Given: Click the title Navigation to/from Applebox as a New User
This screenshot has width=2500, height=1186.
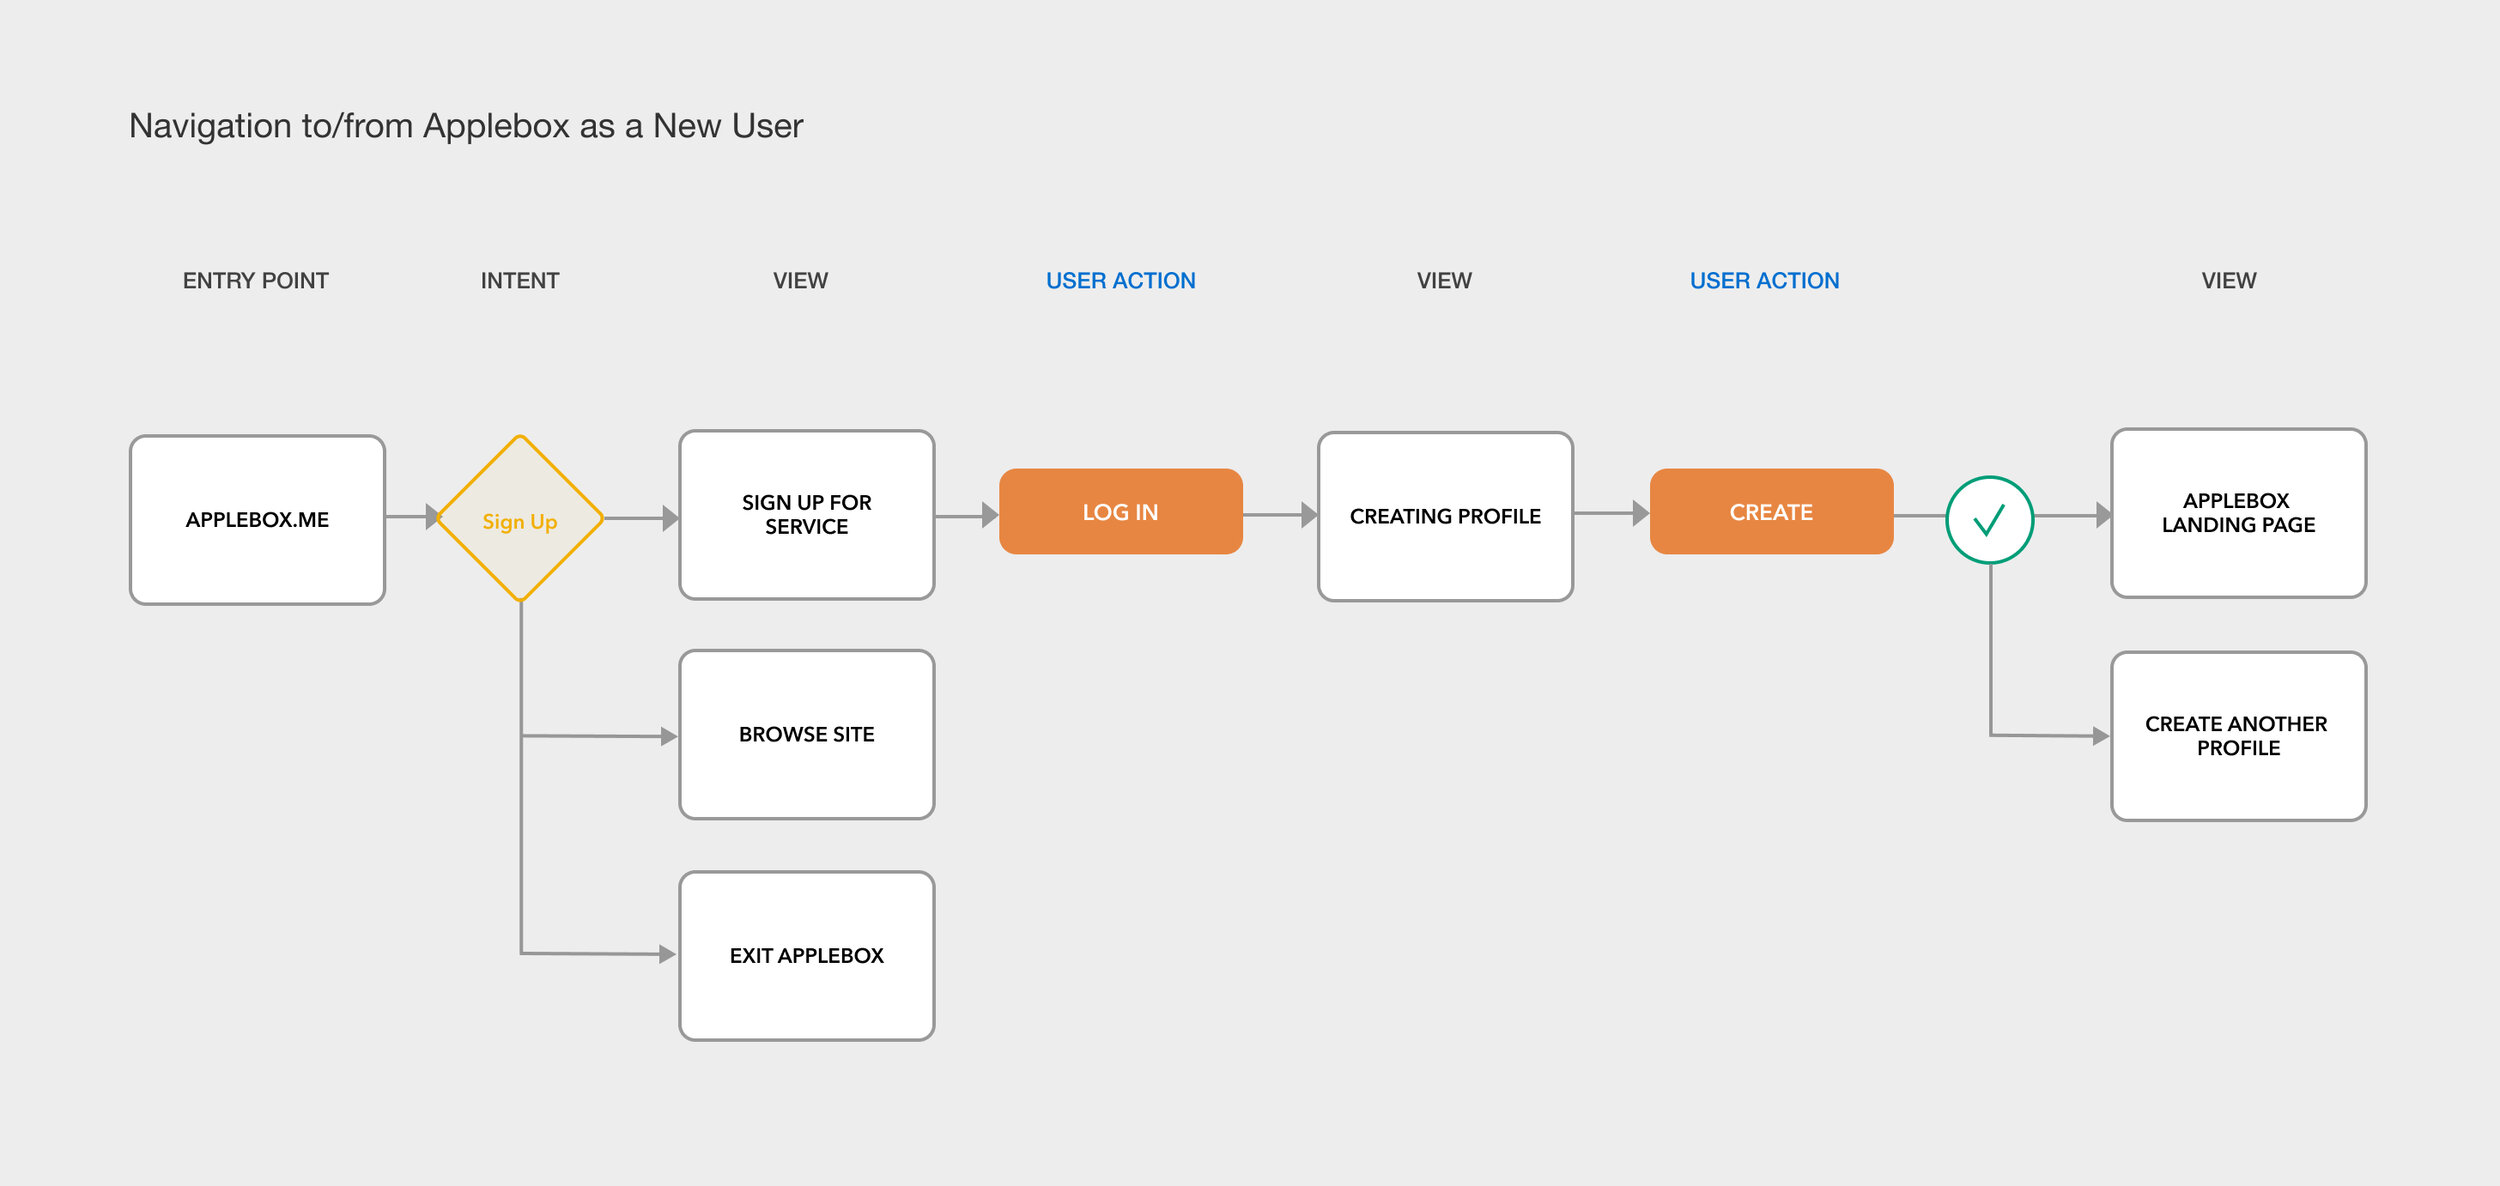Looking at the screenshot, I should [x=466, y=126].
